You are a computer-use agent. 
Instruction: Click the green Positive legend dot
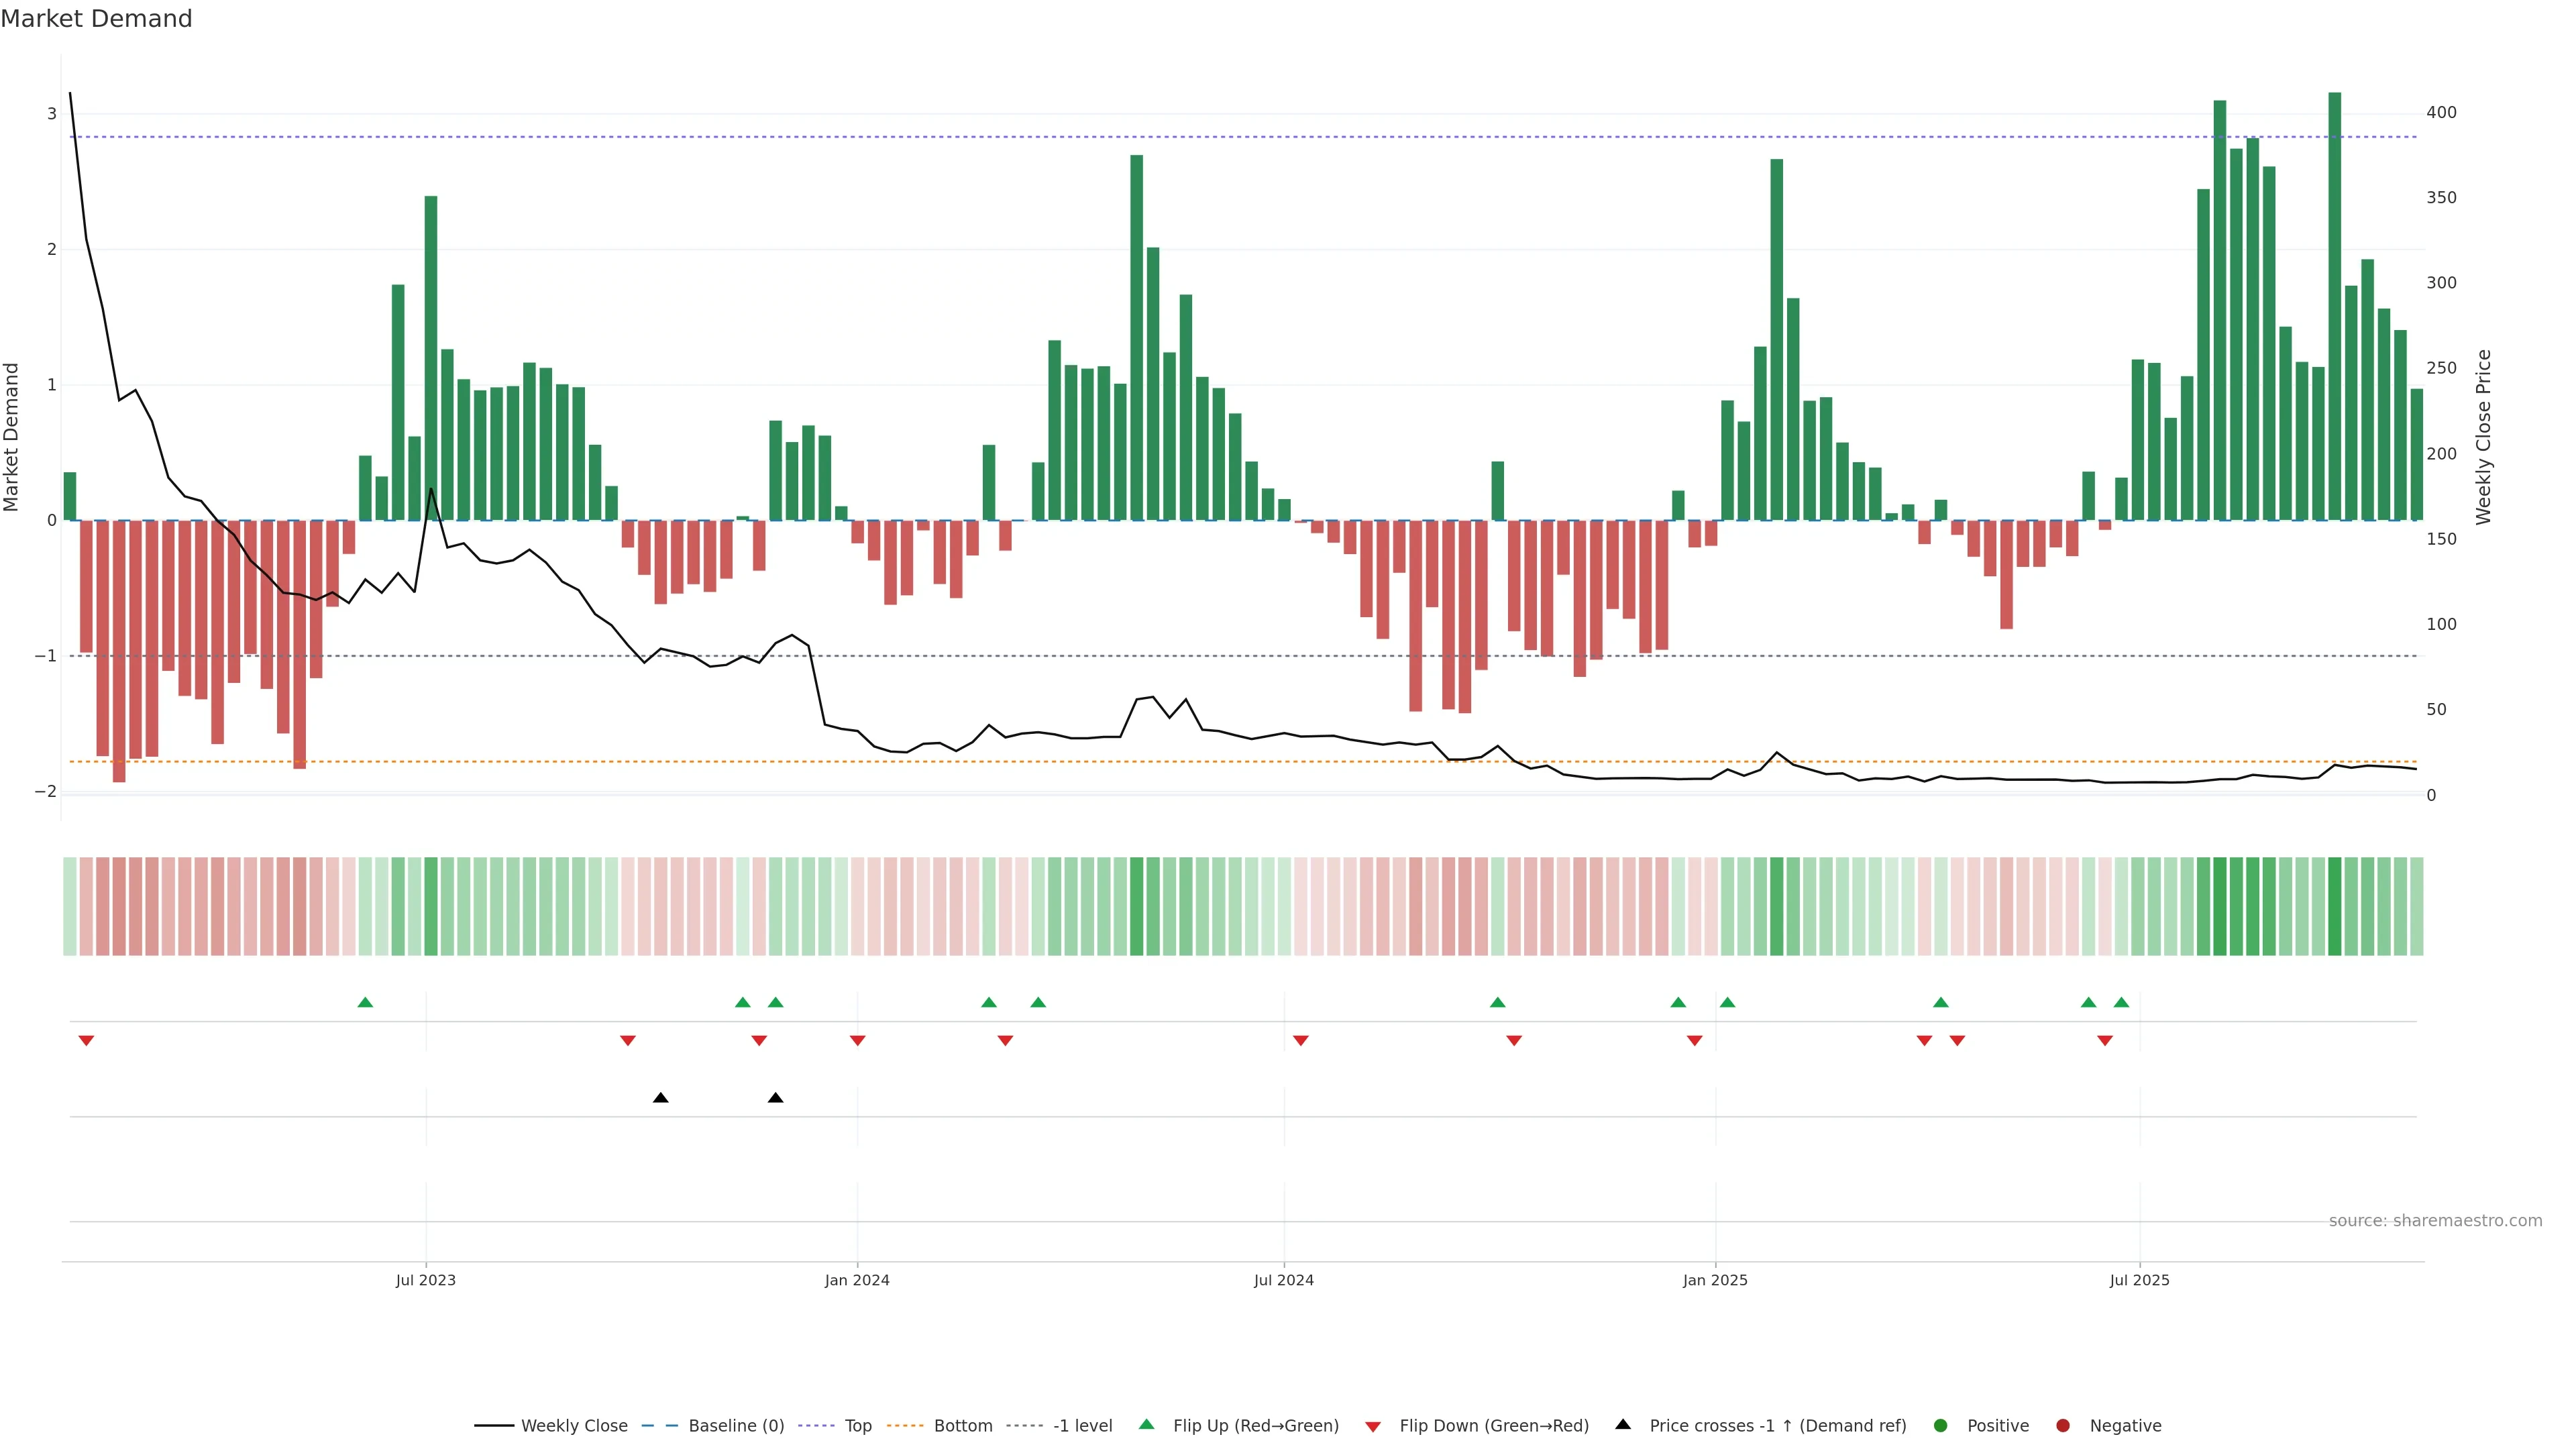pyautogui.click(x=1941, y=1426)
